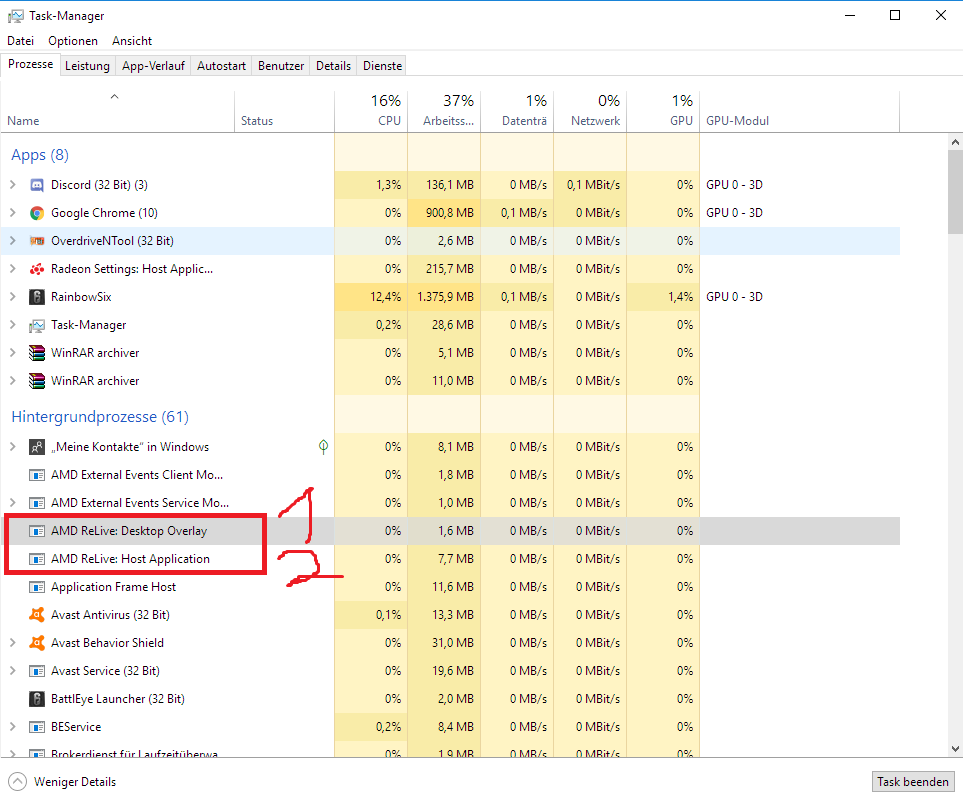Expand the Google Chrome process group
Screen dimensions: 963x803
tap(13, 213)
